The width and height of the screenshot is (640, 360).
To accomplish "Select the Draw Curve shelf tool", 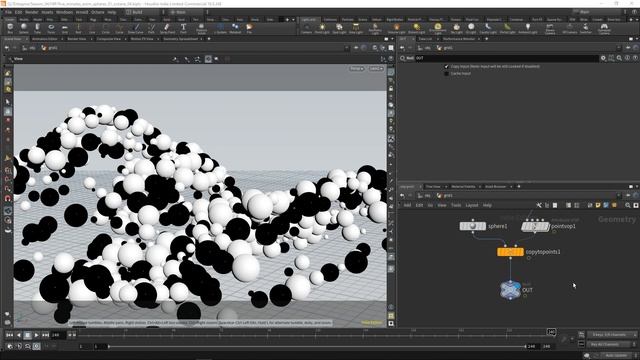I will pyautogui.click(x=136, y=28).
